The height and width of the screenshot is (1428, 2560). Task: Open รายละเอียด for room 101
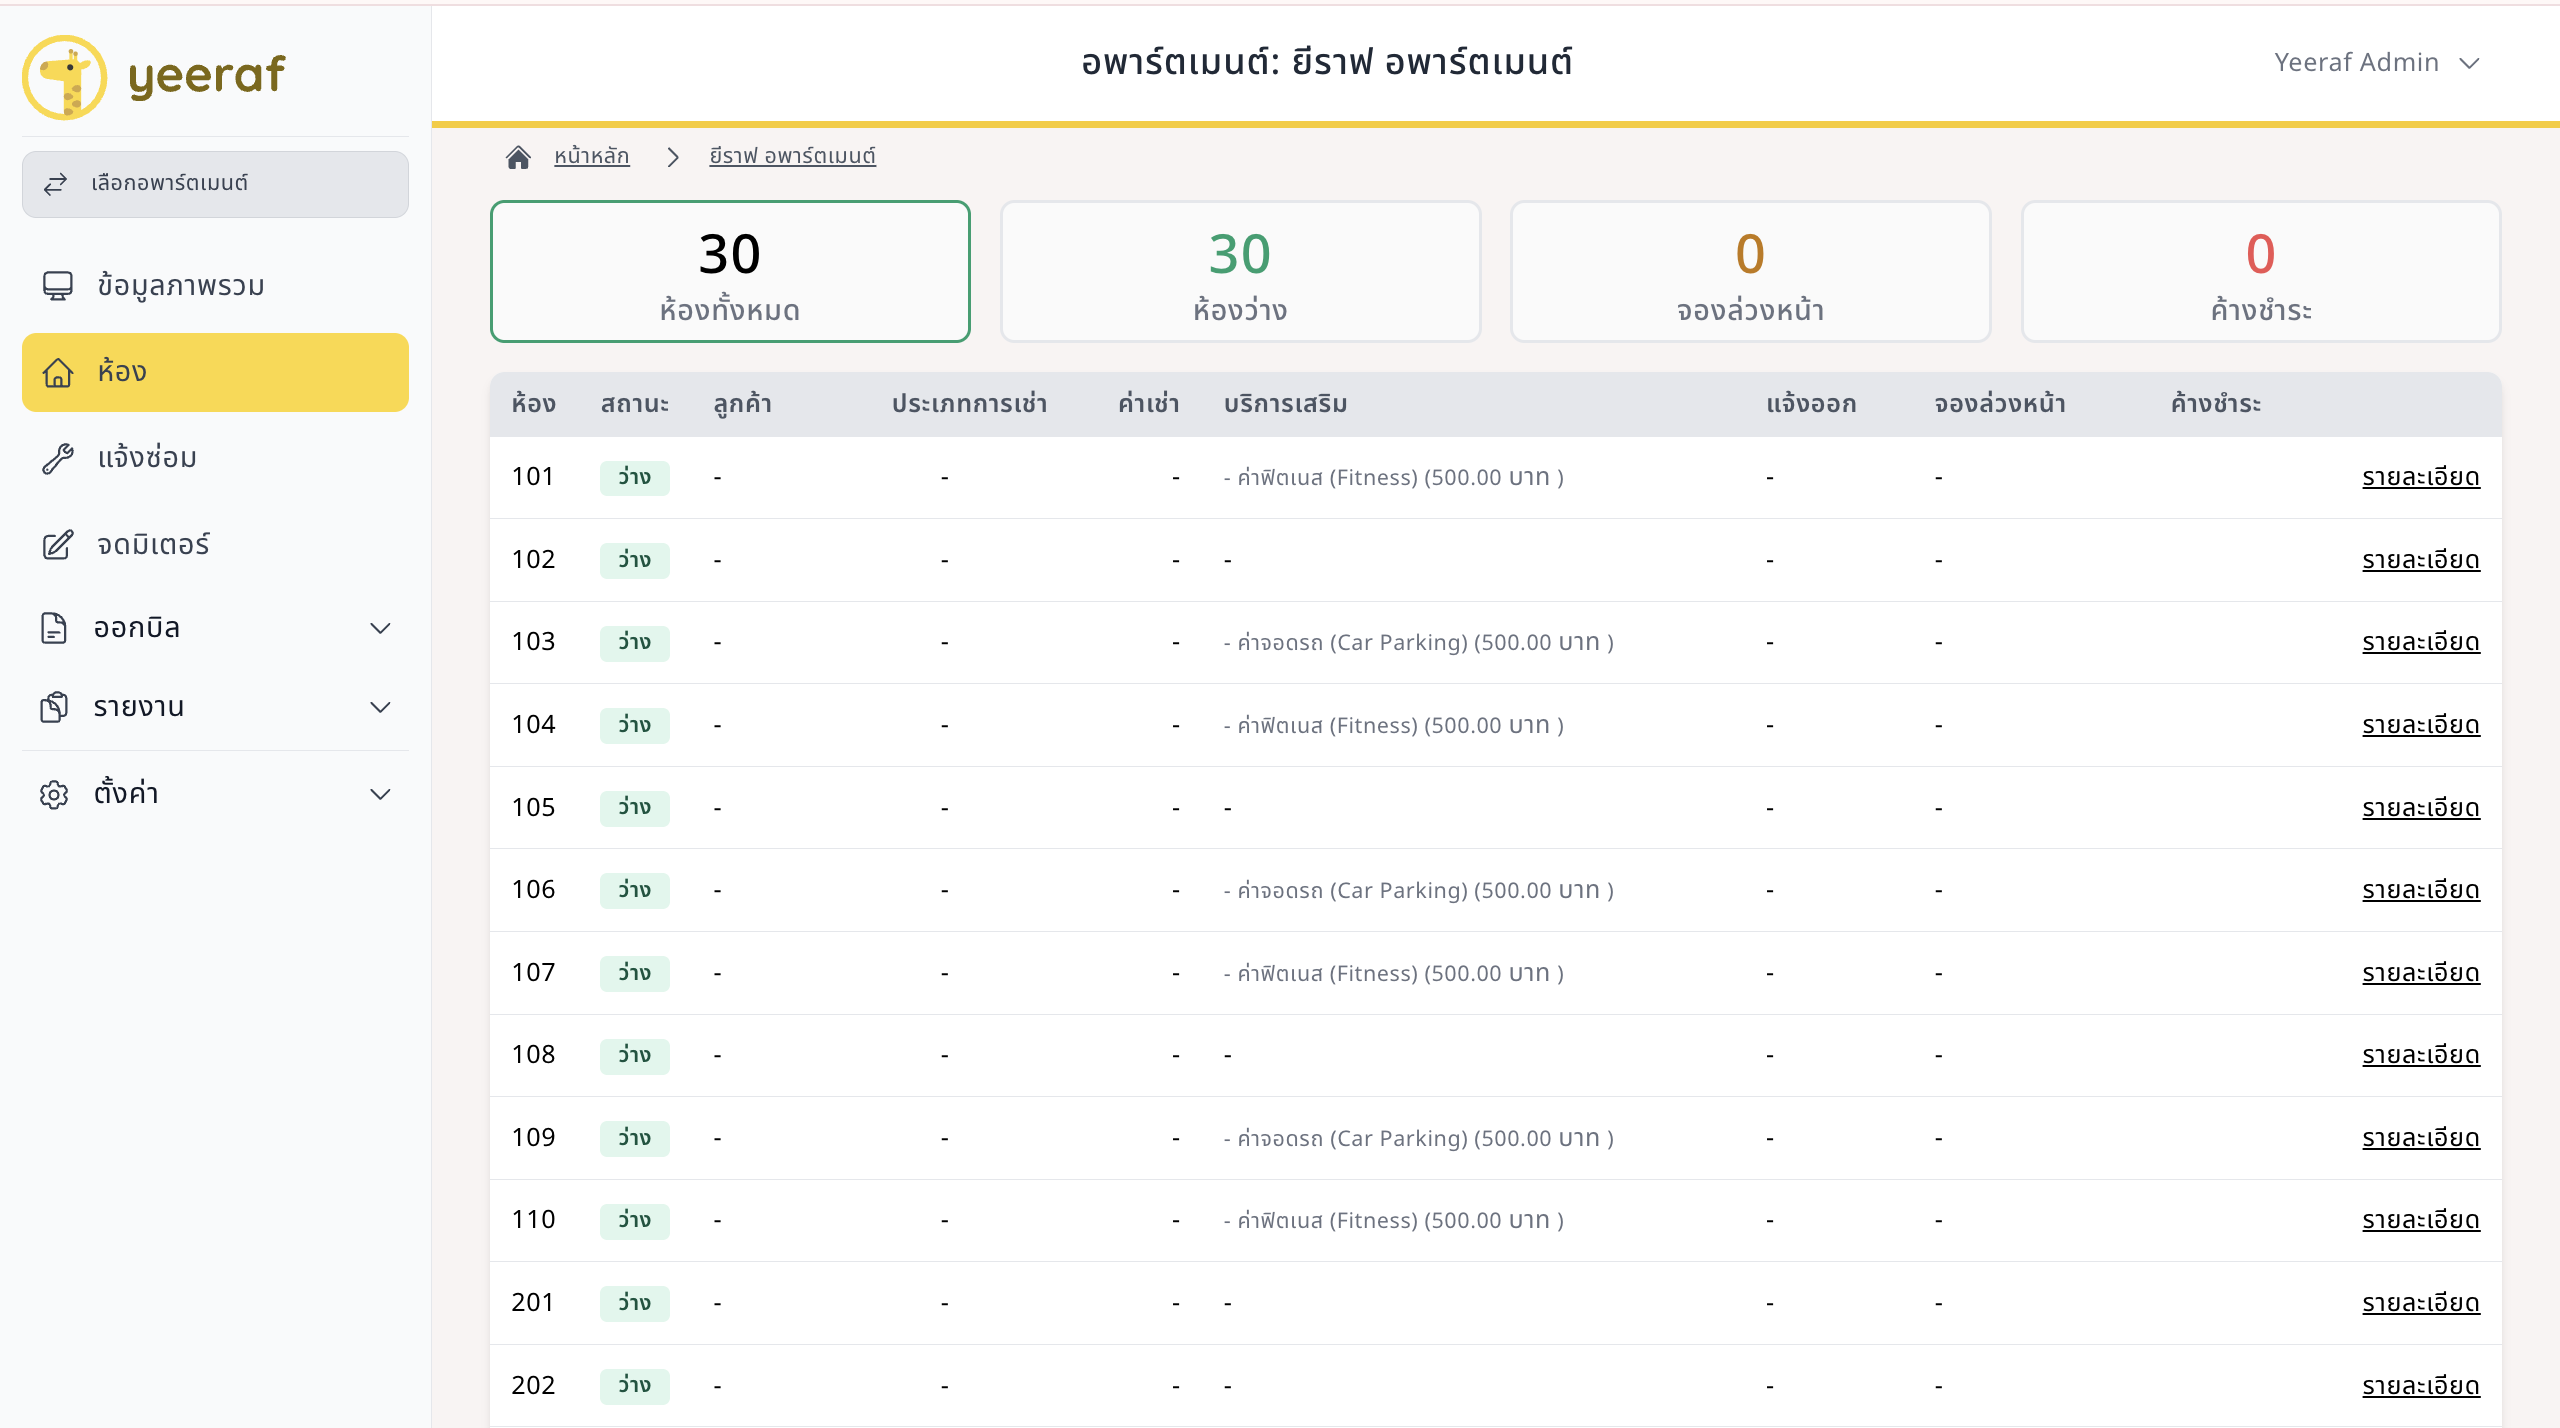(x=2421, y=477)
